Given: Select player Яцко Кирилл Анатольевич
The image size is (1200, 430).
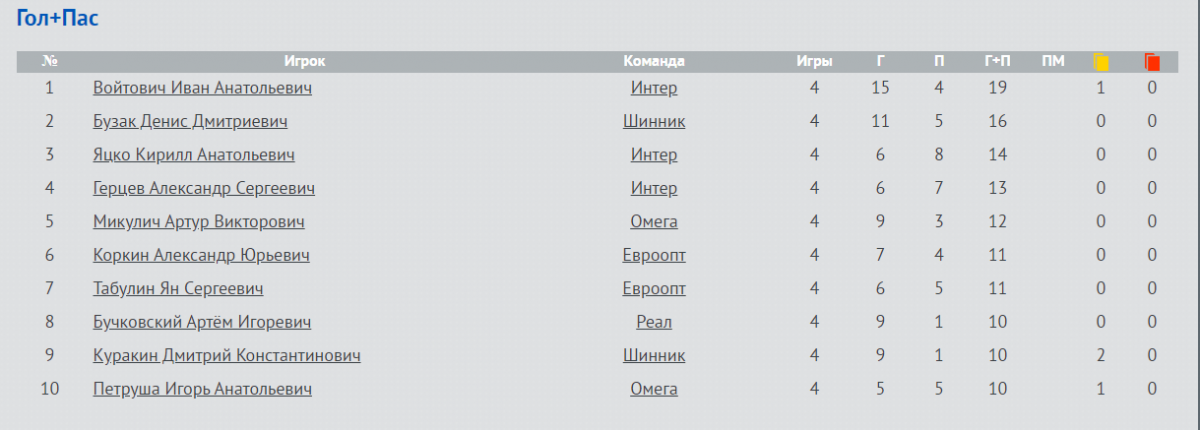Looking at the screenshot, I should click(194, 155).
